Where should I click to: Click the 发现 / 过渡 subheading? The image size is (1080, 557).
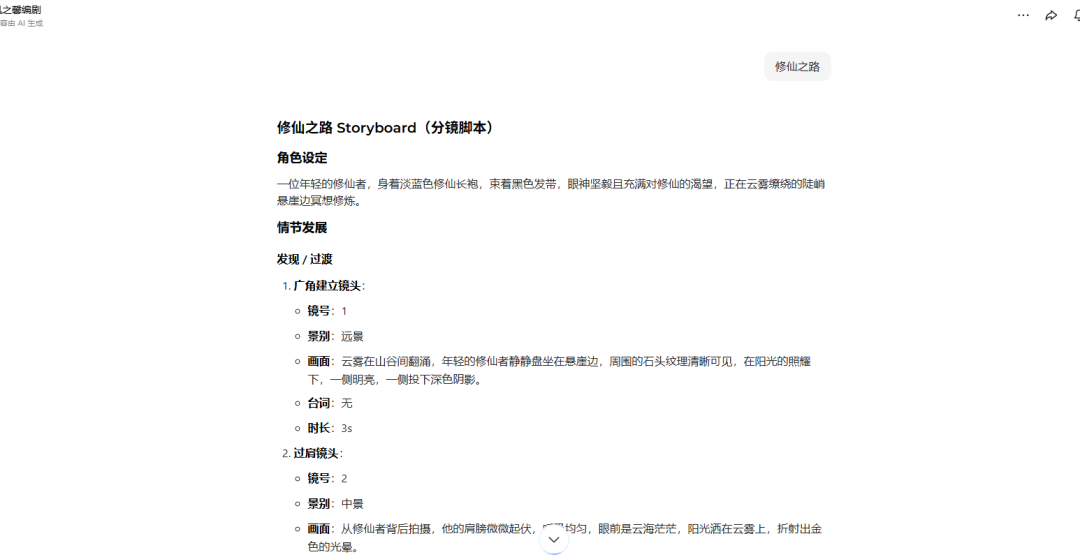coord(304,260)
